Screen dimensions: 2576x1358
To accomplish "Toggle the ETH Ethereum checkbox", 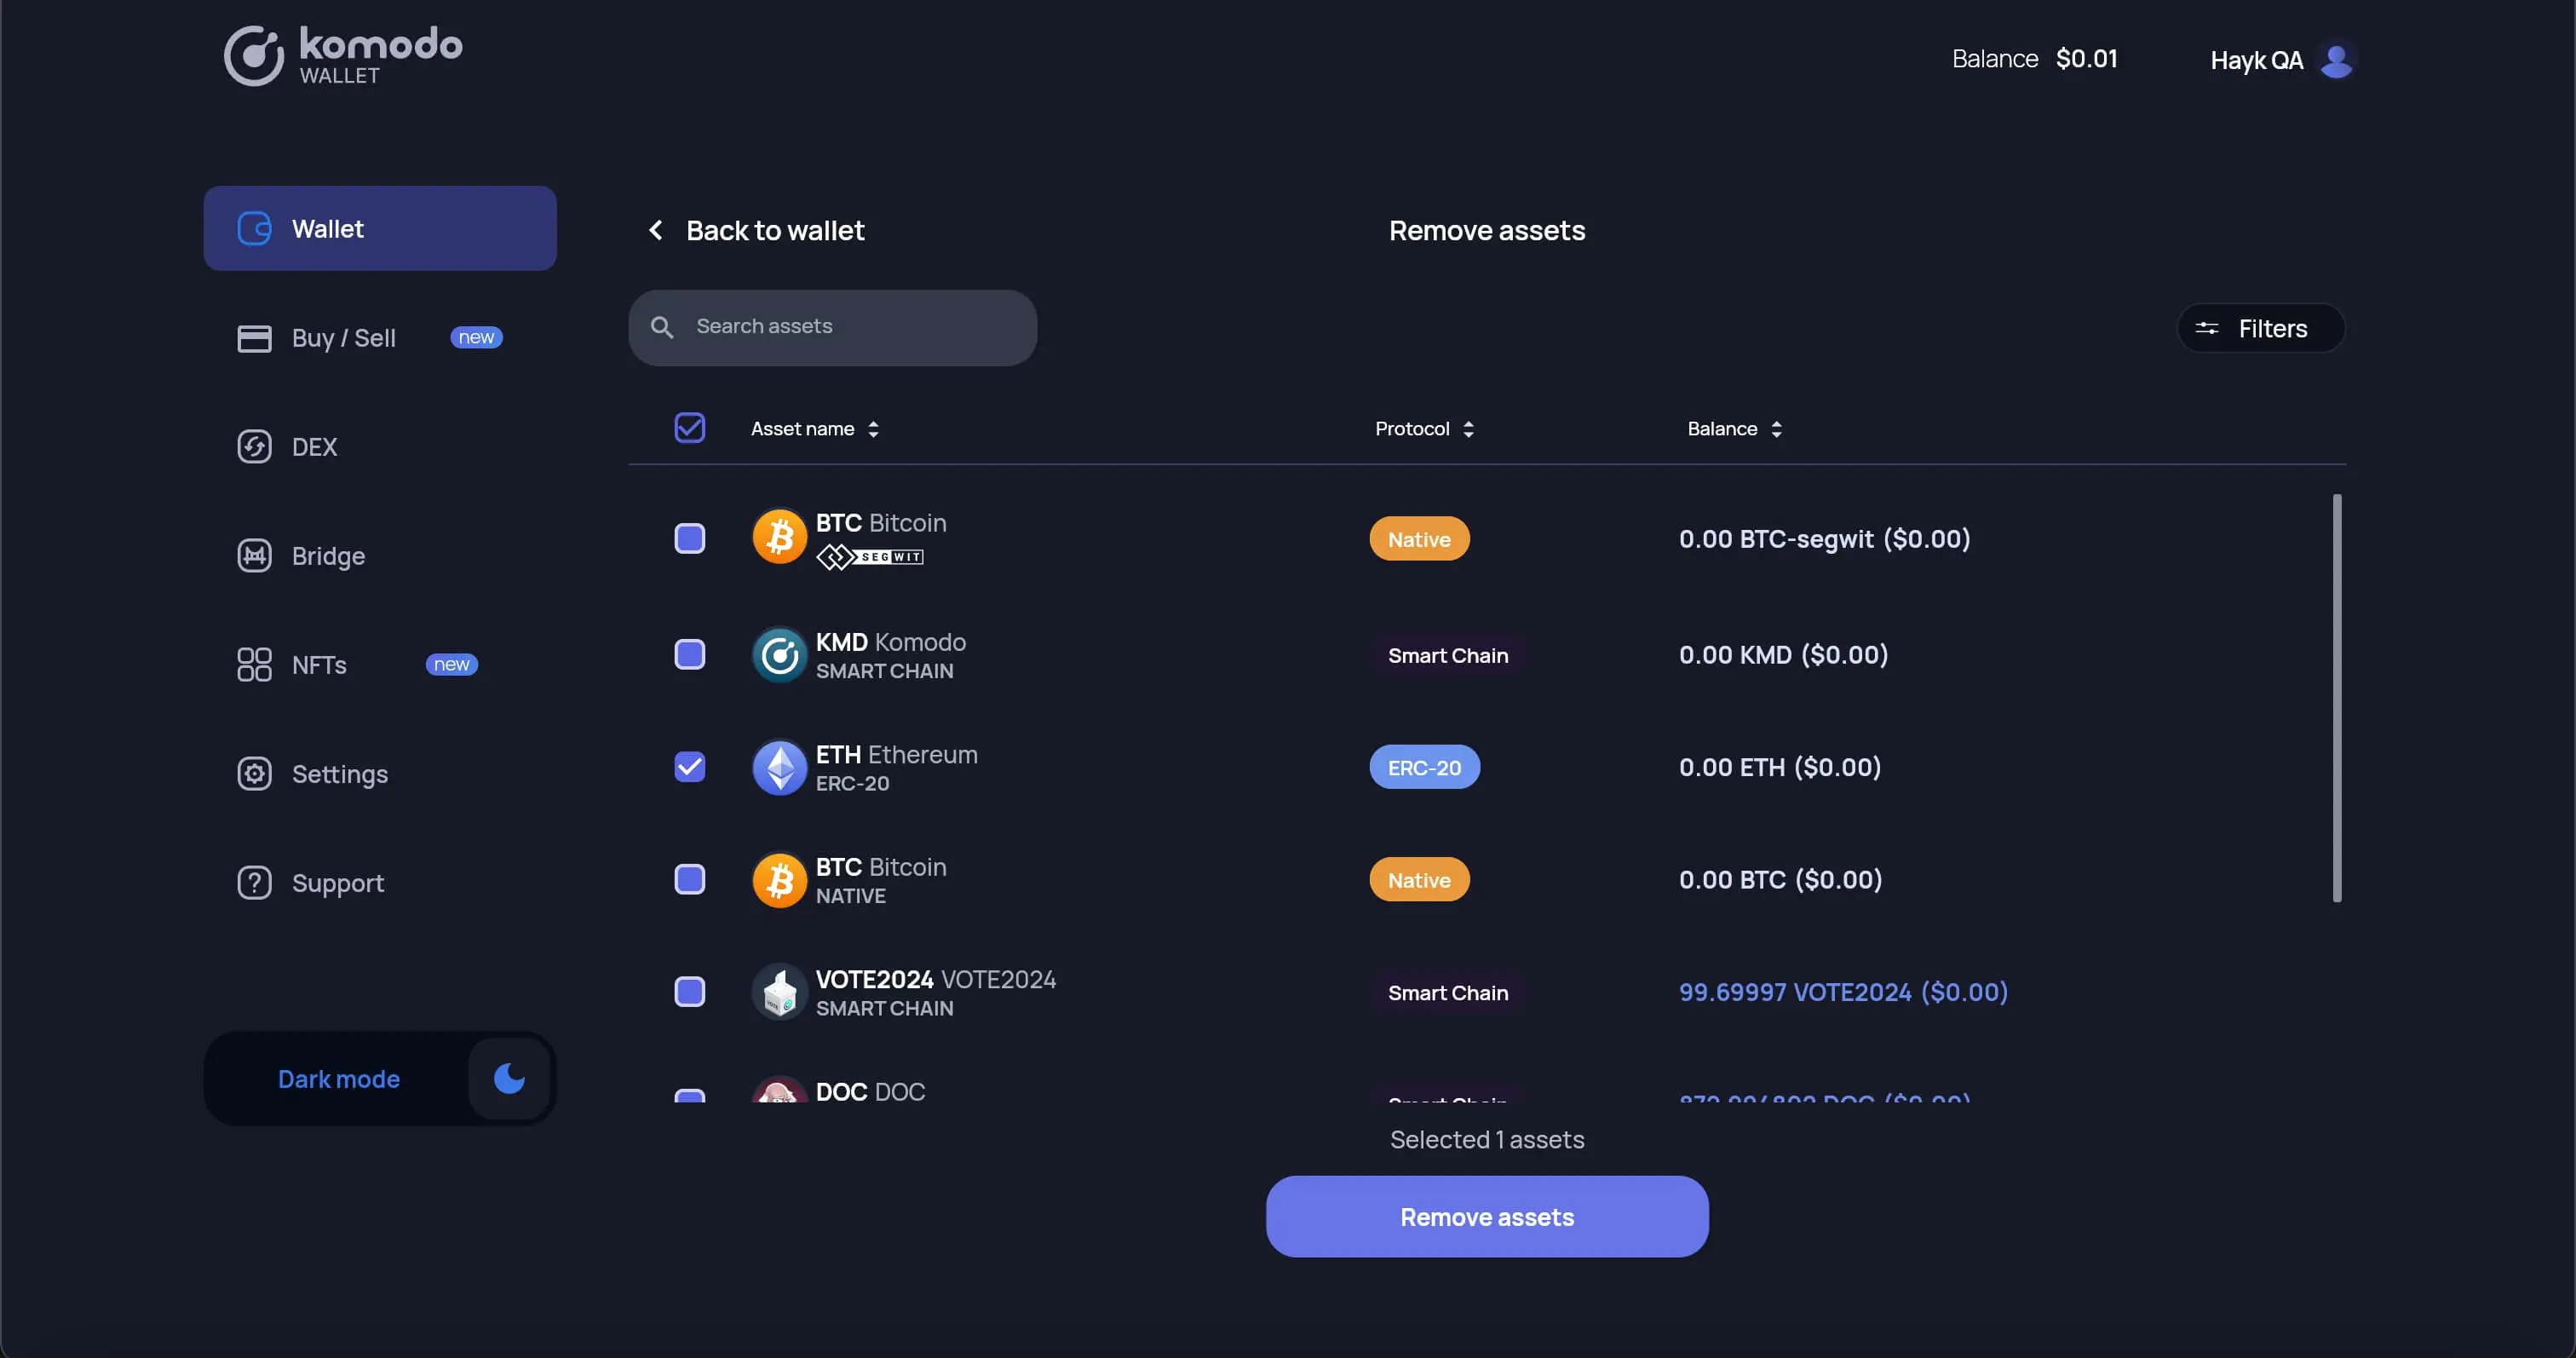I will [x=690, y=767].
